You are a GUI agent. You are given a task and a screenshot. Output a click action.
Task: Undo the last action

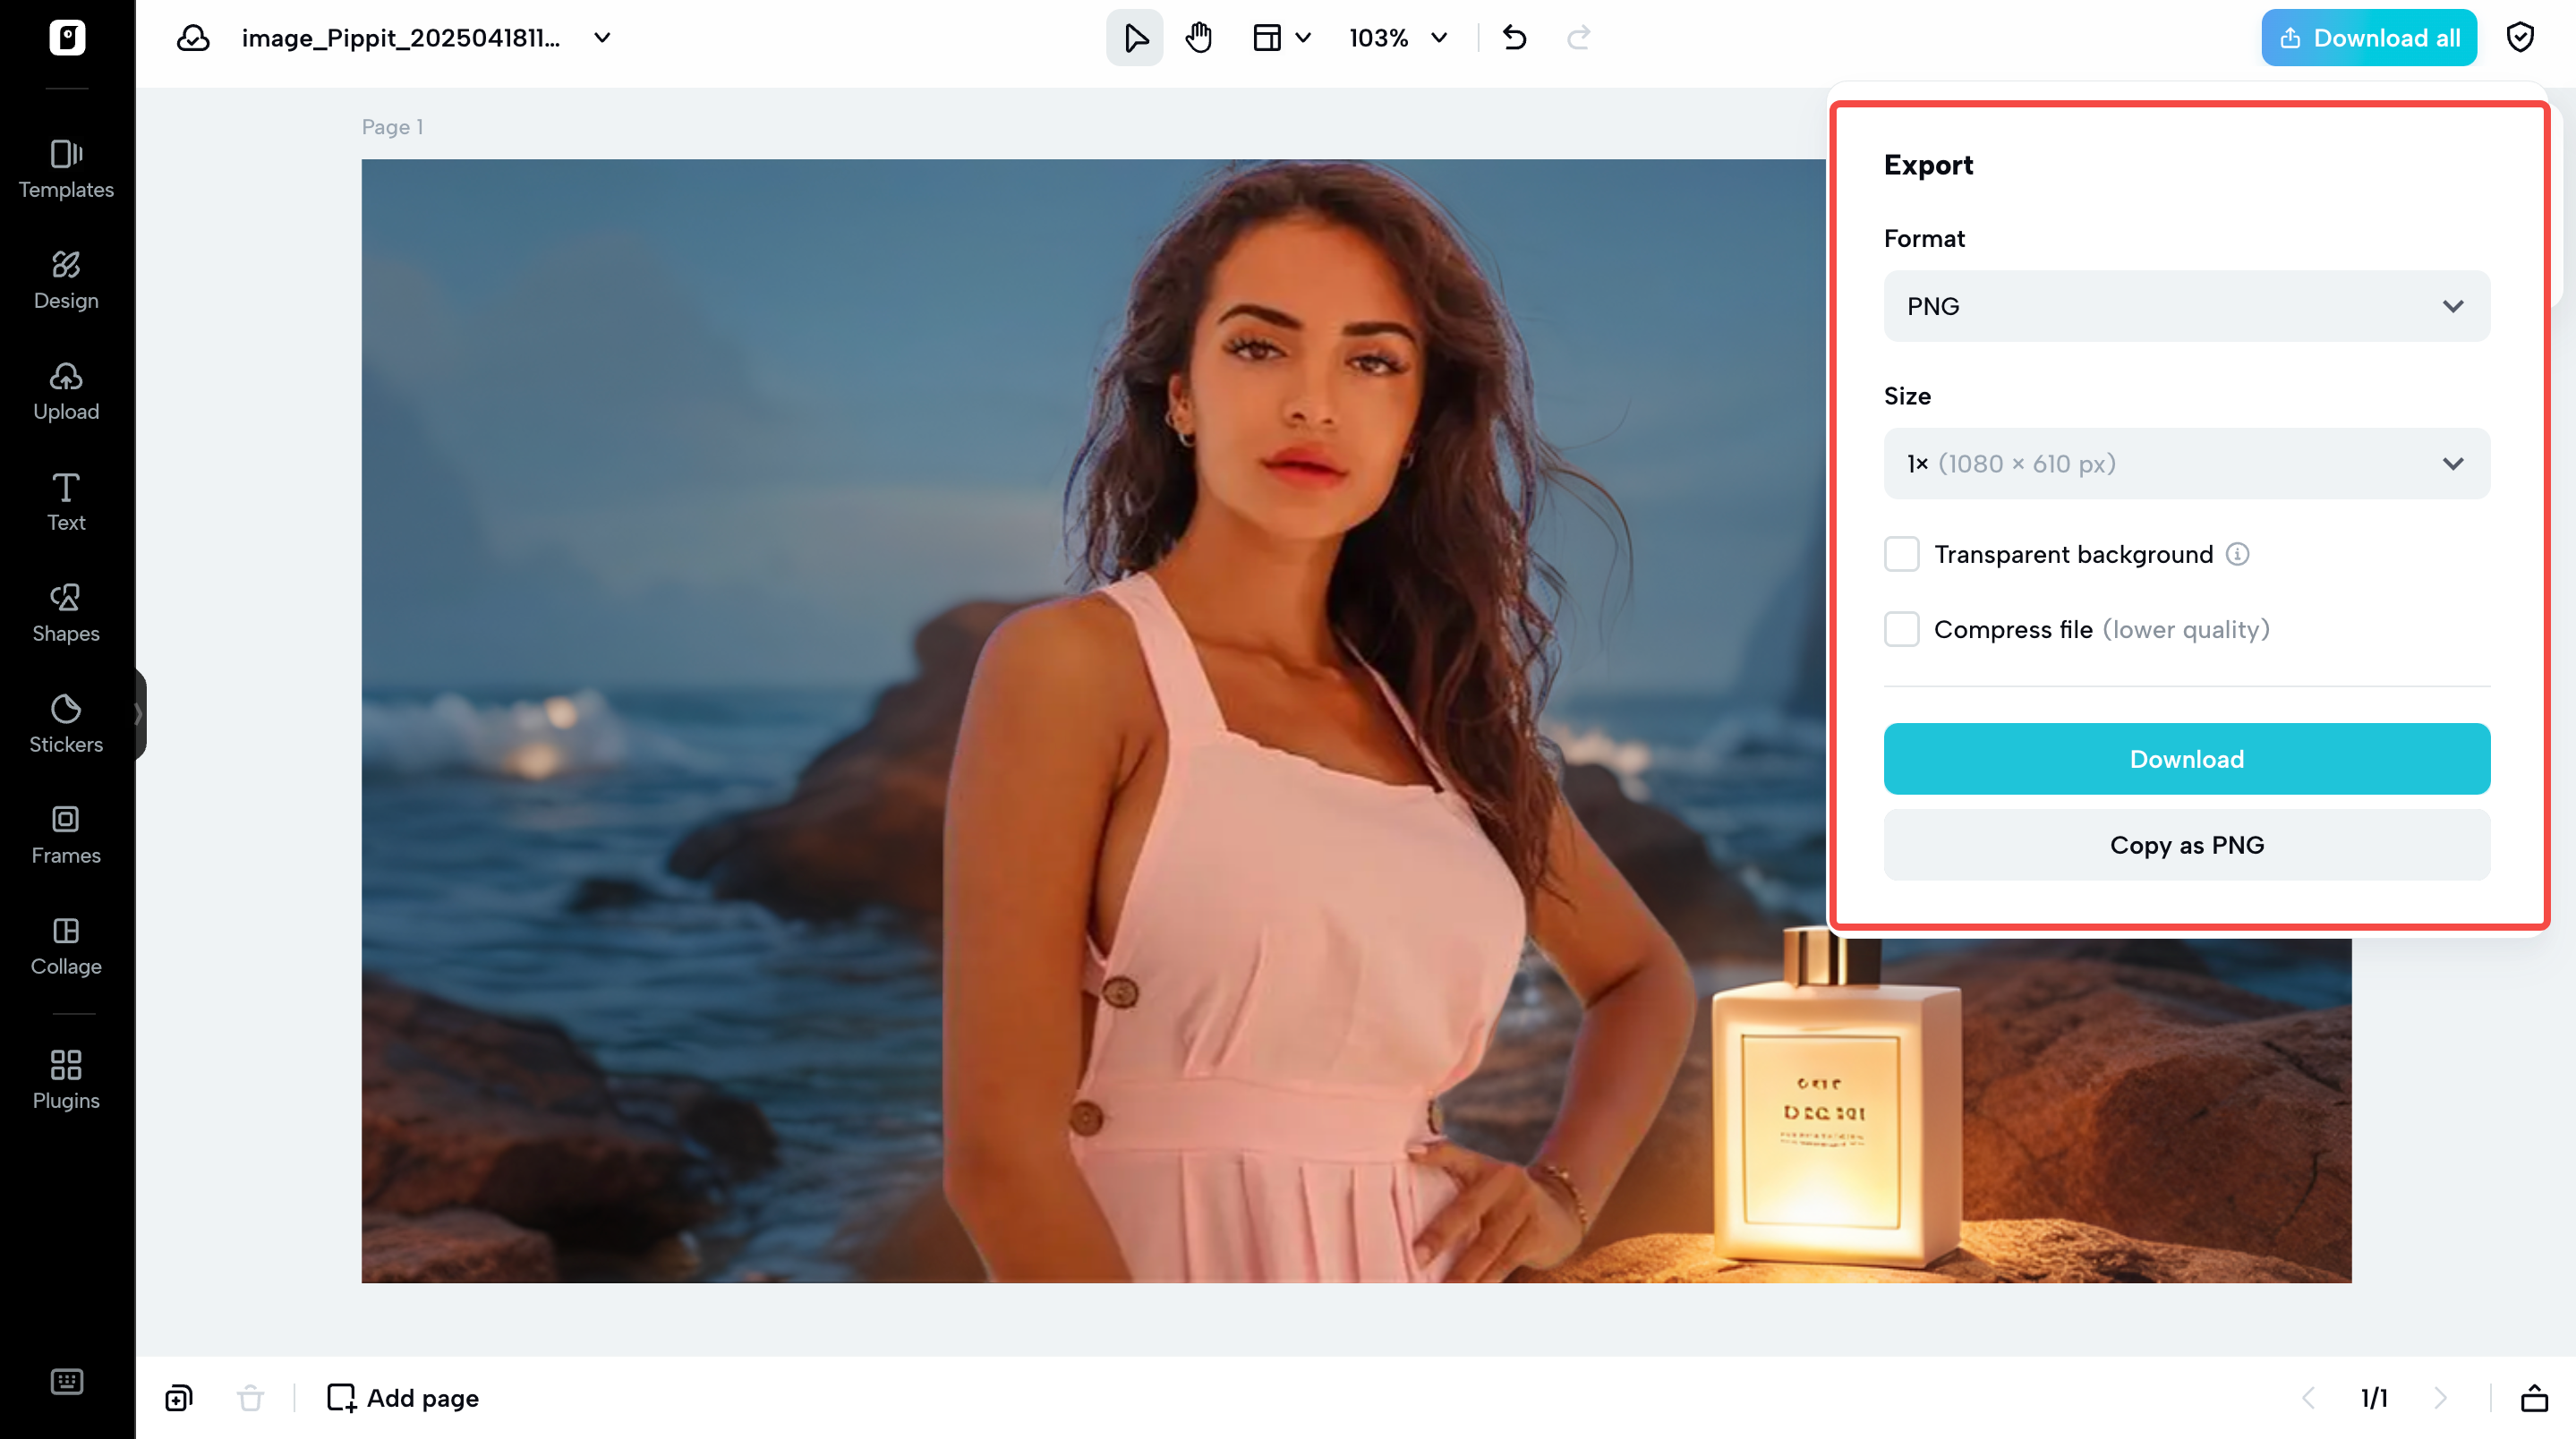pyautogui.click(x=1513, y=37)
